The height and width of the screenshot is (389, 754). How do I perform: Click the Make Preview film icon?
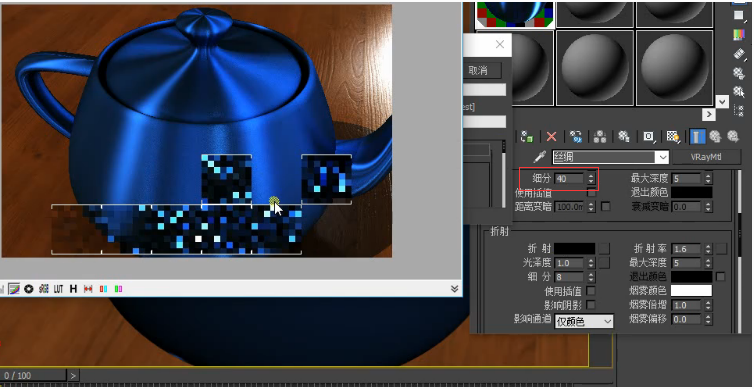point(738,53)
